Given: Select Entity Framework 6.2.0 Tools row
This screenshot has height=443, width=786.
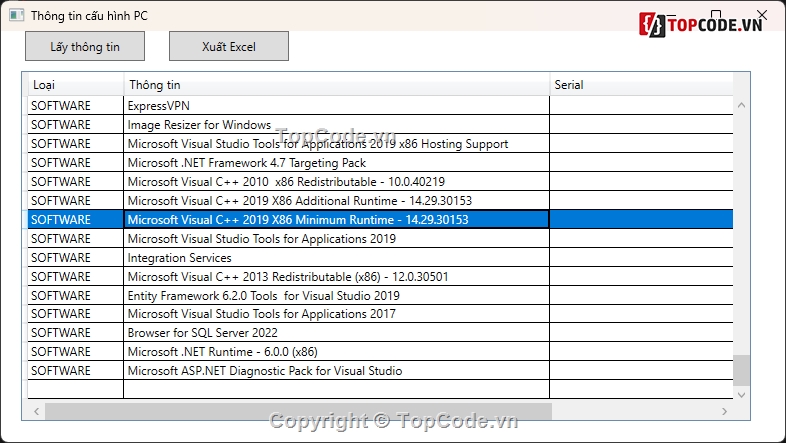Looking at the screenshot, I should (380, 295).
